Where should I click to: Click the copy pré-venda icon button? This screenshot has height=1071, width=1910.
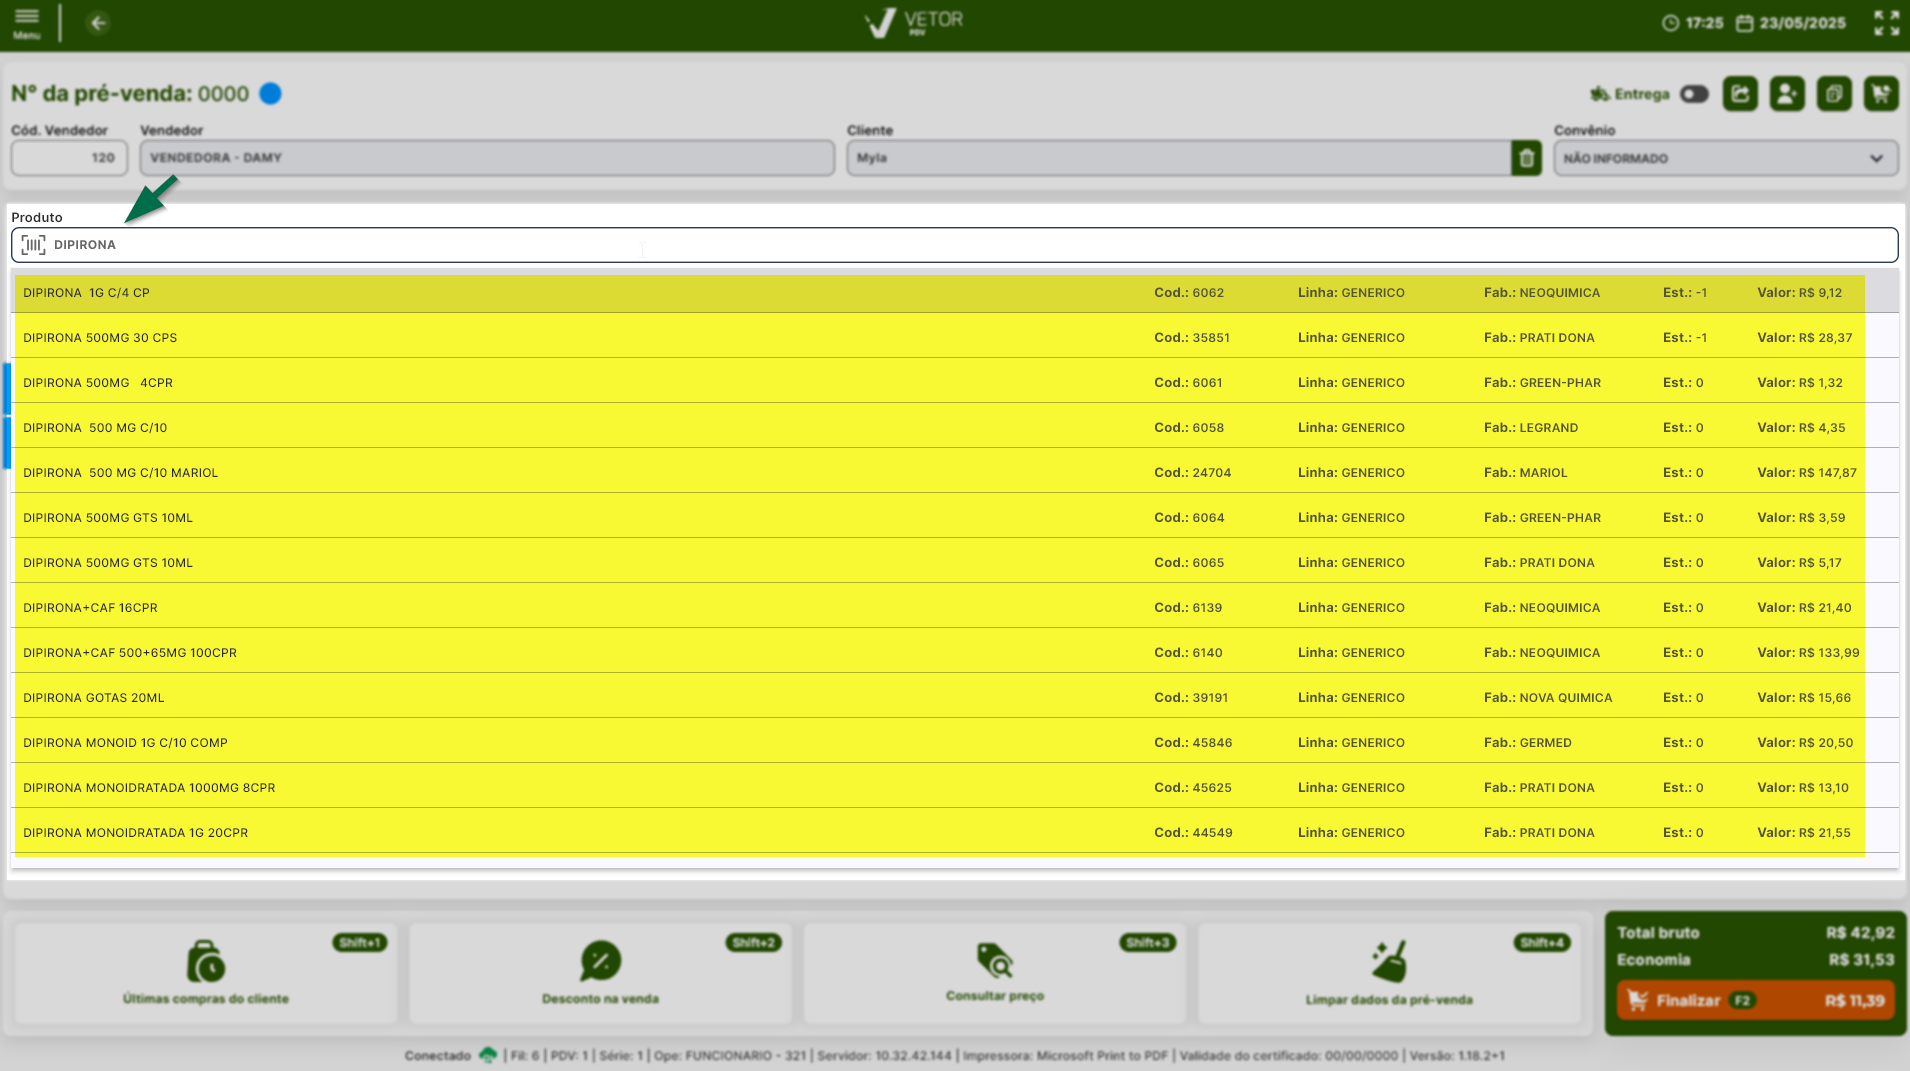[1834, 94]
